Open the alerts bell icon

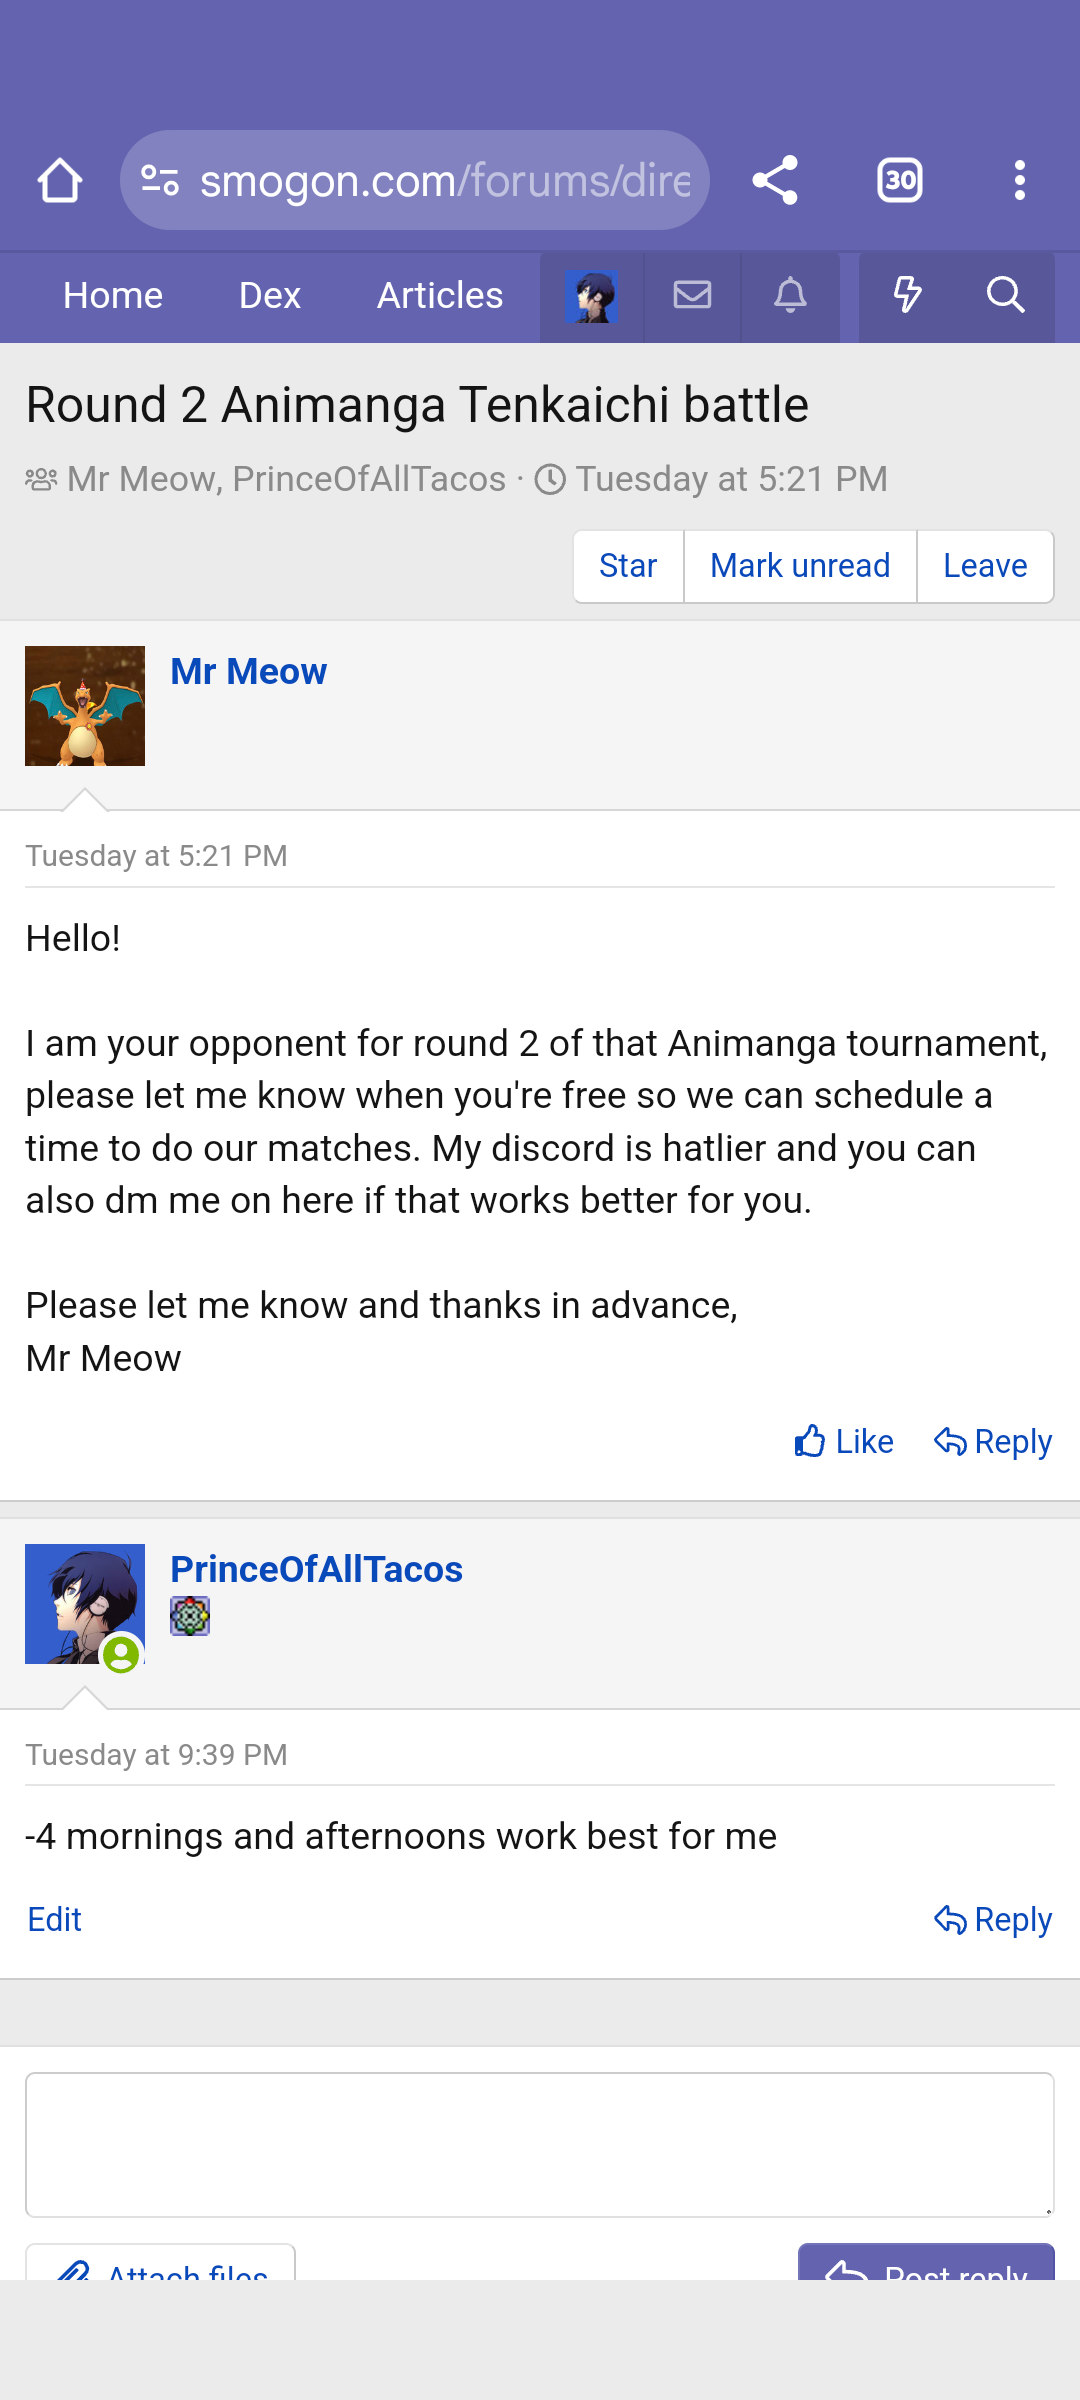tap(790, 295)
